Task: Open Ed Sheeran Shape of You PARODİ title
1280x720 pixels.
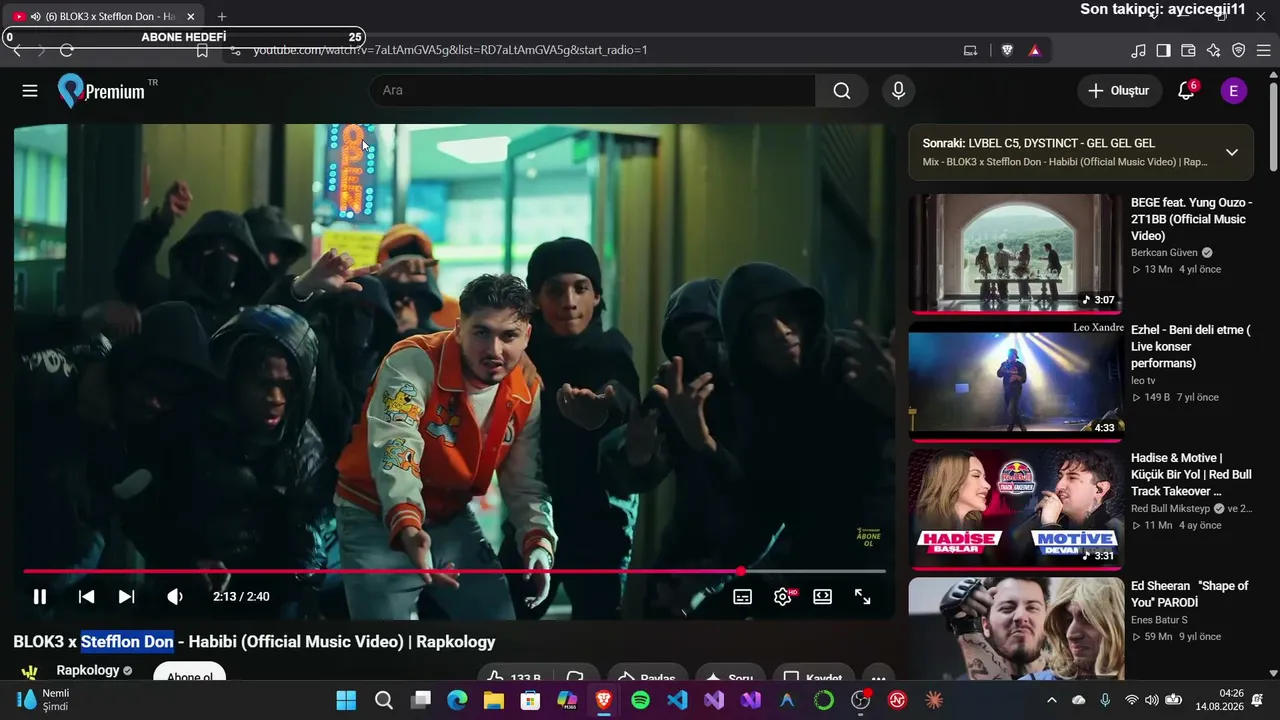Action: pos(1190,594)
